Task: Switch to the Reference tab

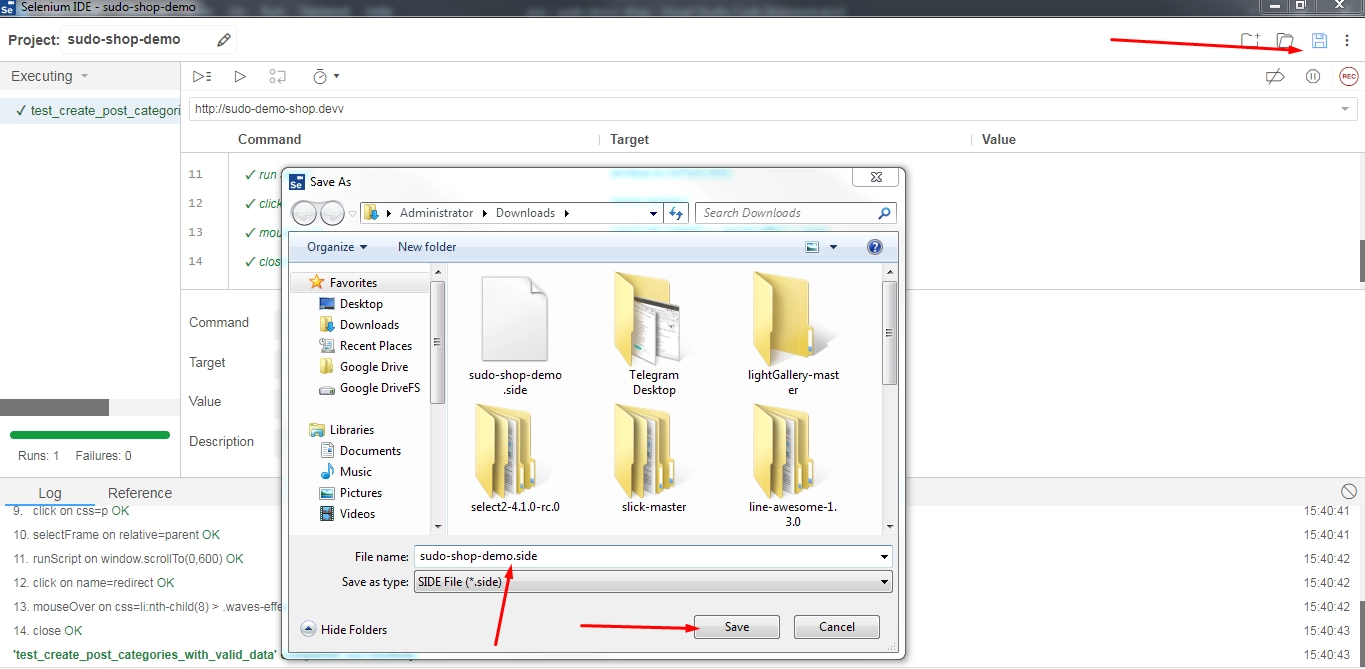Action: pyautogui.click(x=140, y=493)
